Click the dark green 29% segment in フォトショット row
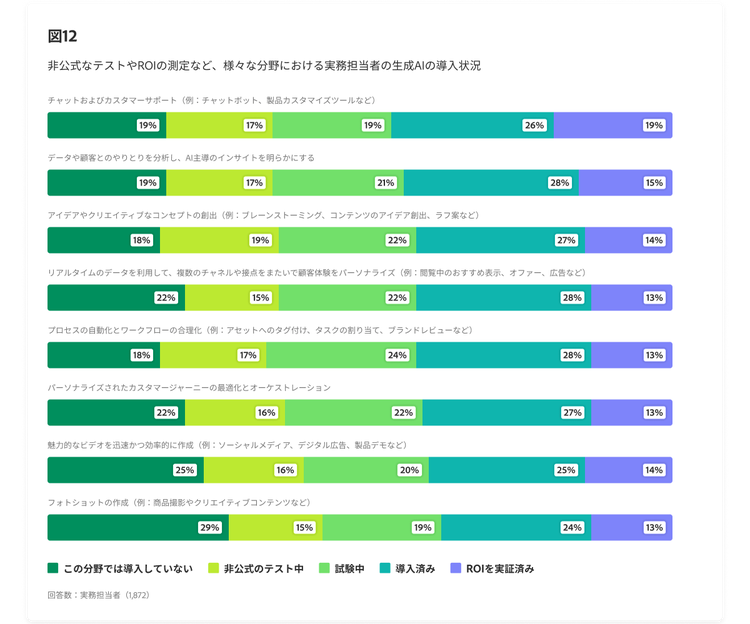The height and width of the screenshot is (624, 750). 138,527
